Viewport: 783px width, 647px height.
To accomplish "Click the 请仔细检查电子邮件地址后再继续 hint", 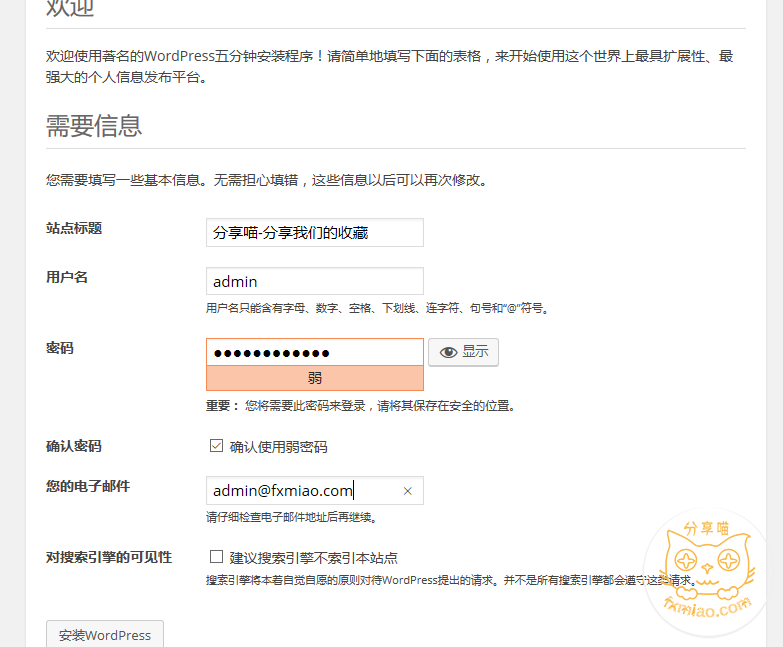I will [x=292, y=517].
